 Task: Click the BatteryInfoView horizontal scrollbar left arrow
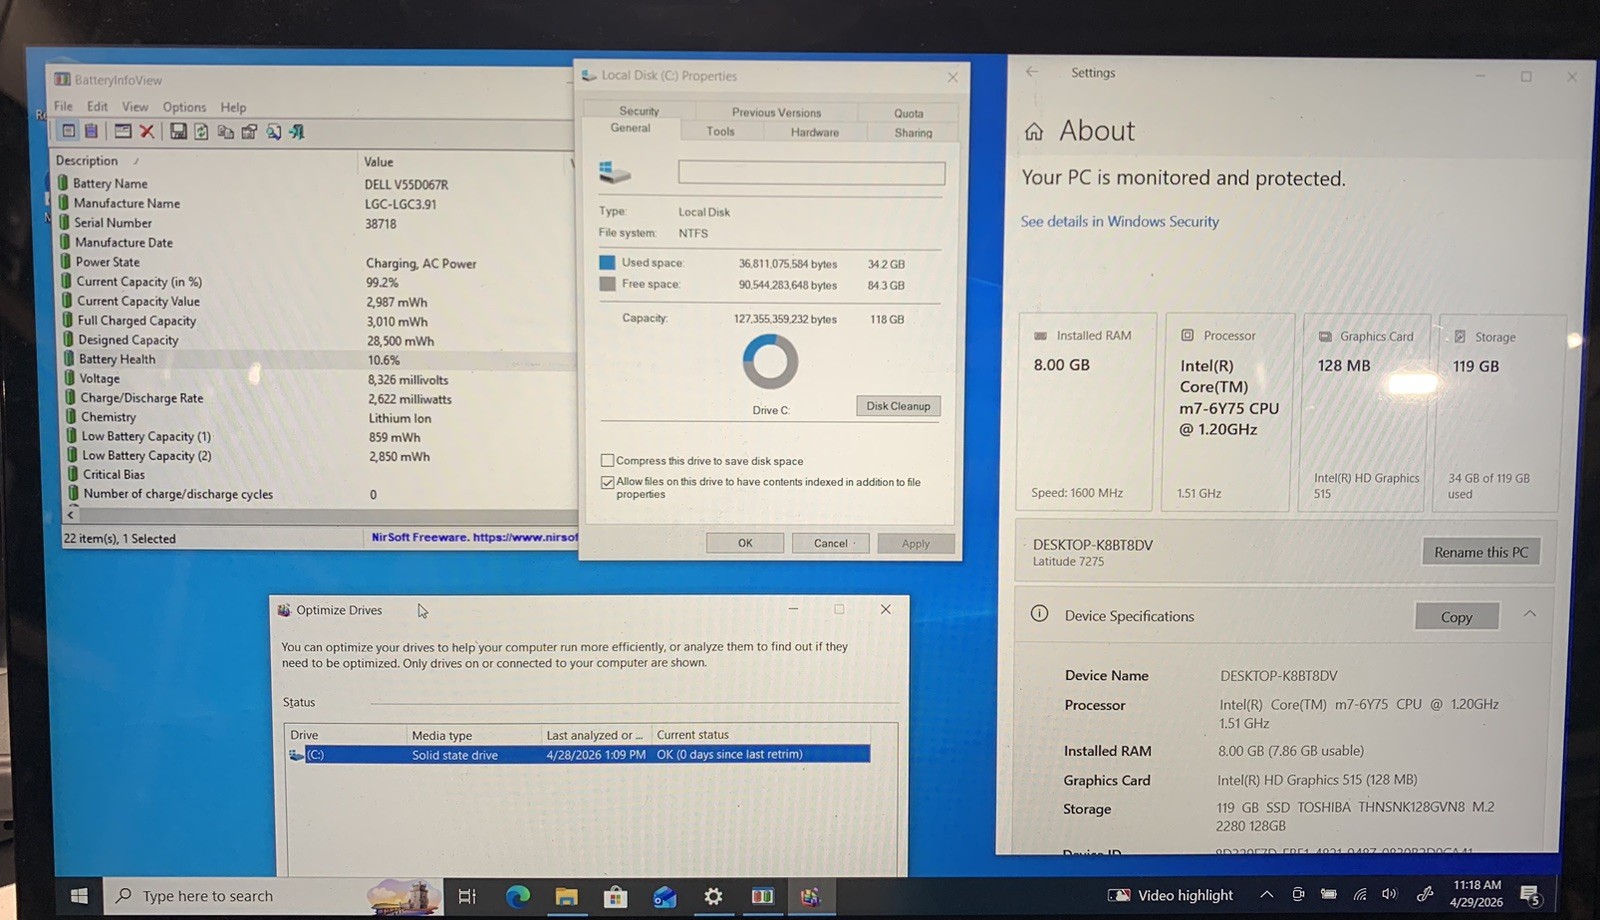pyautogui.click(x=71, y=515)
